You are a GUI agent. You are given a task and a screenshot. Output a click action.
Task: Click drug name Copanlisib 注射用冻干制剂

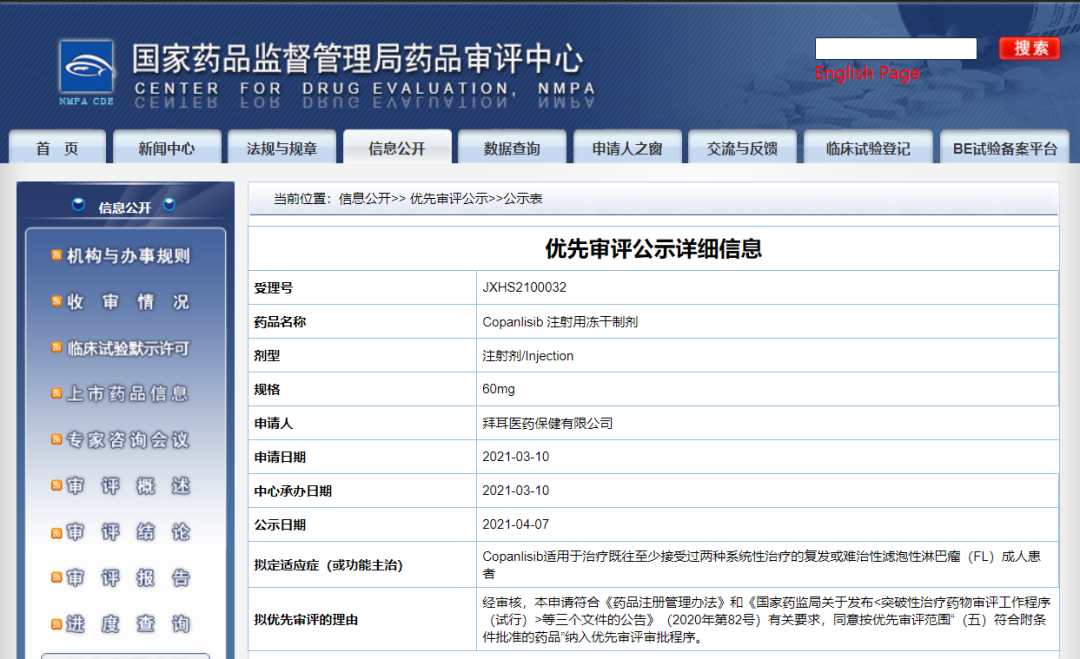pyautogui.click(x=560, y=322)
